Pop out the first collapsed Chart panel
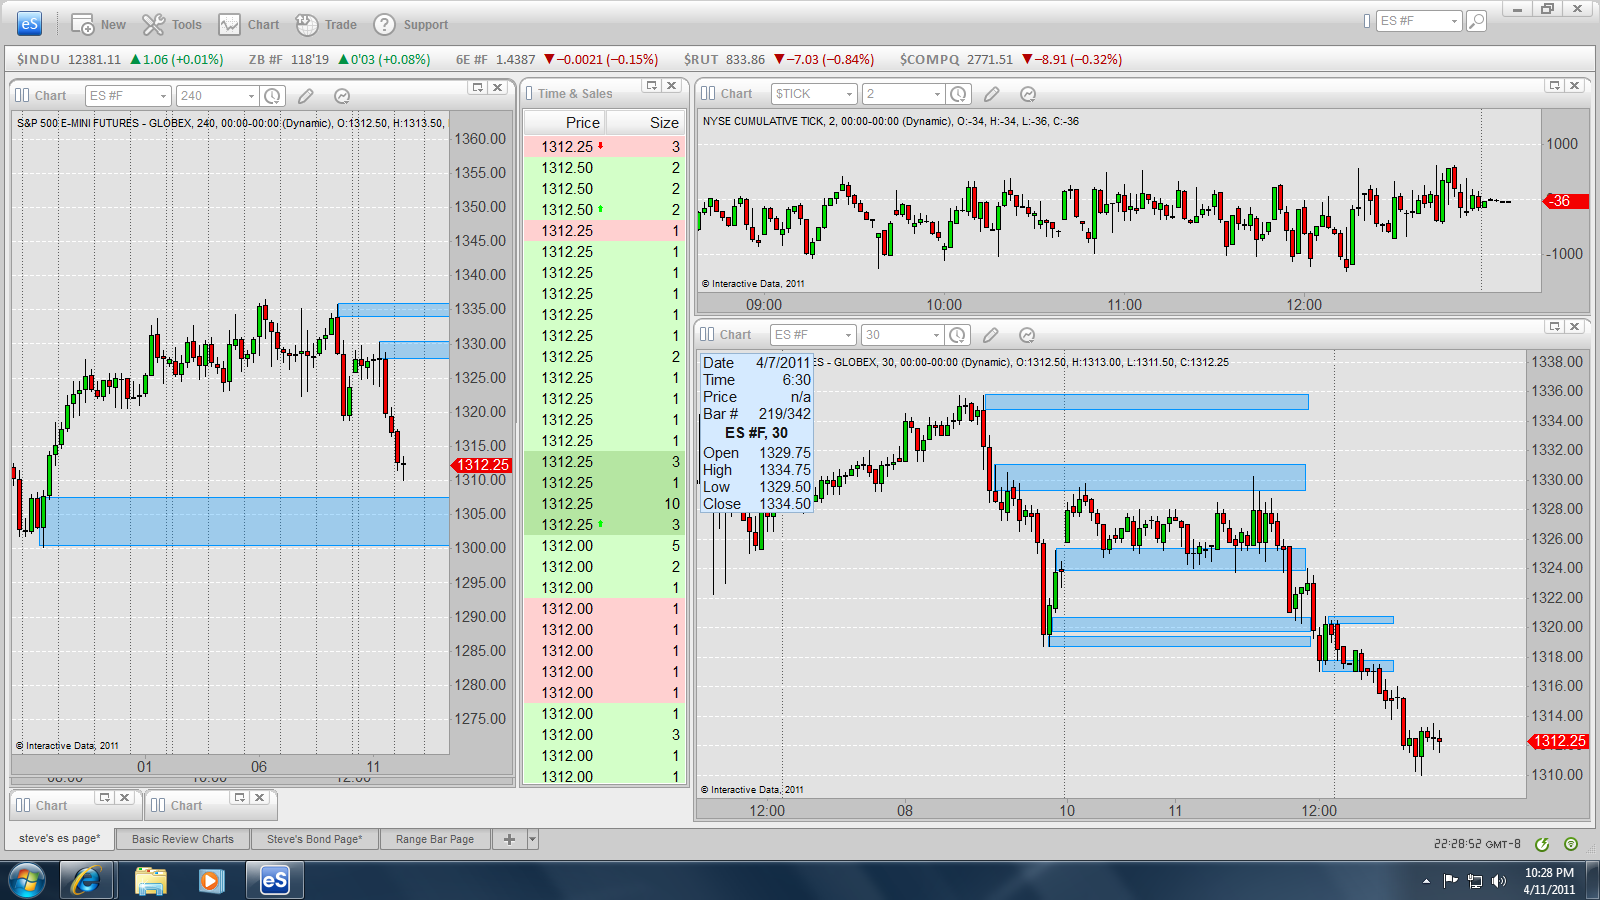The image size is (1600, 900). click(x=104, y=797)
